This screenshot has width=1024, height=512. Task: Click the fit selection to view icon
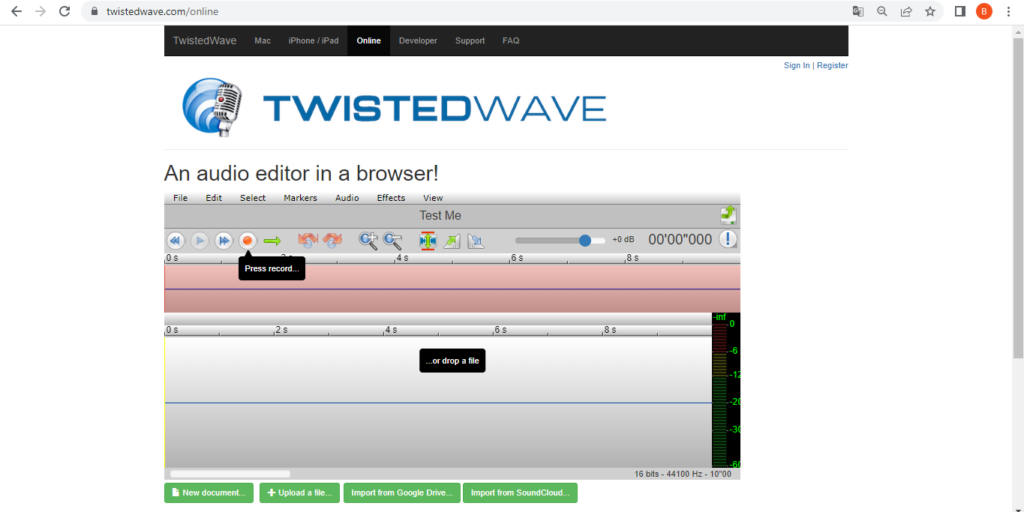pyautogui.click(x=428, y=240)
